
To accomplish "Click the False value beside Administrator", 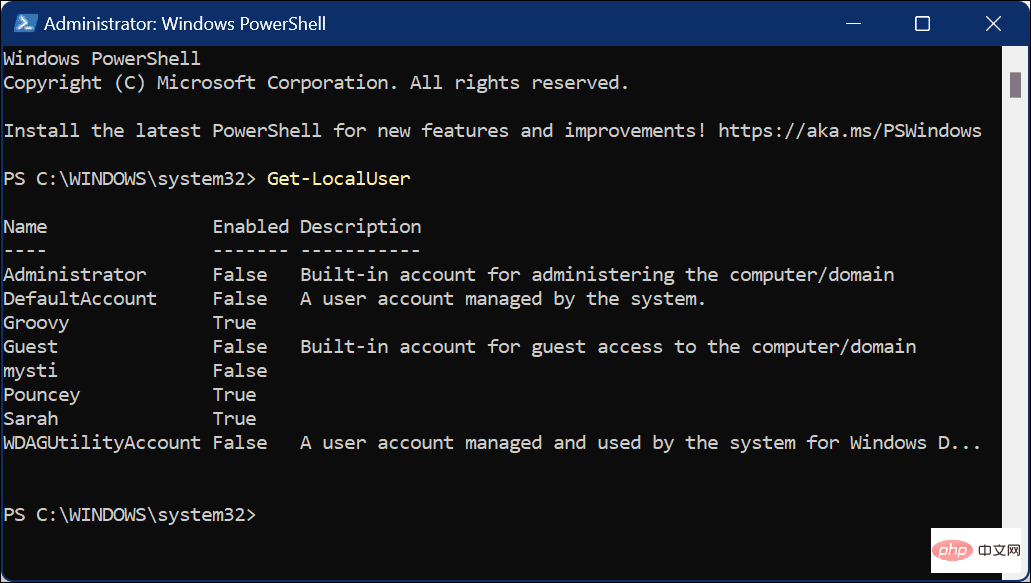I will coord(242,274).
